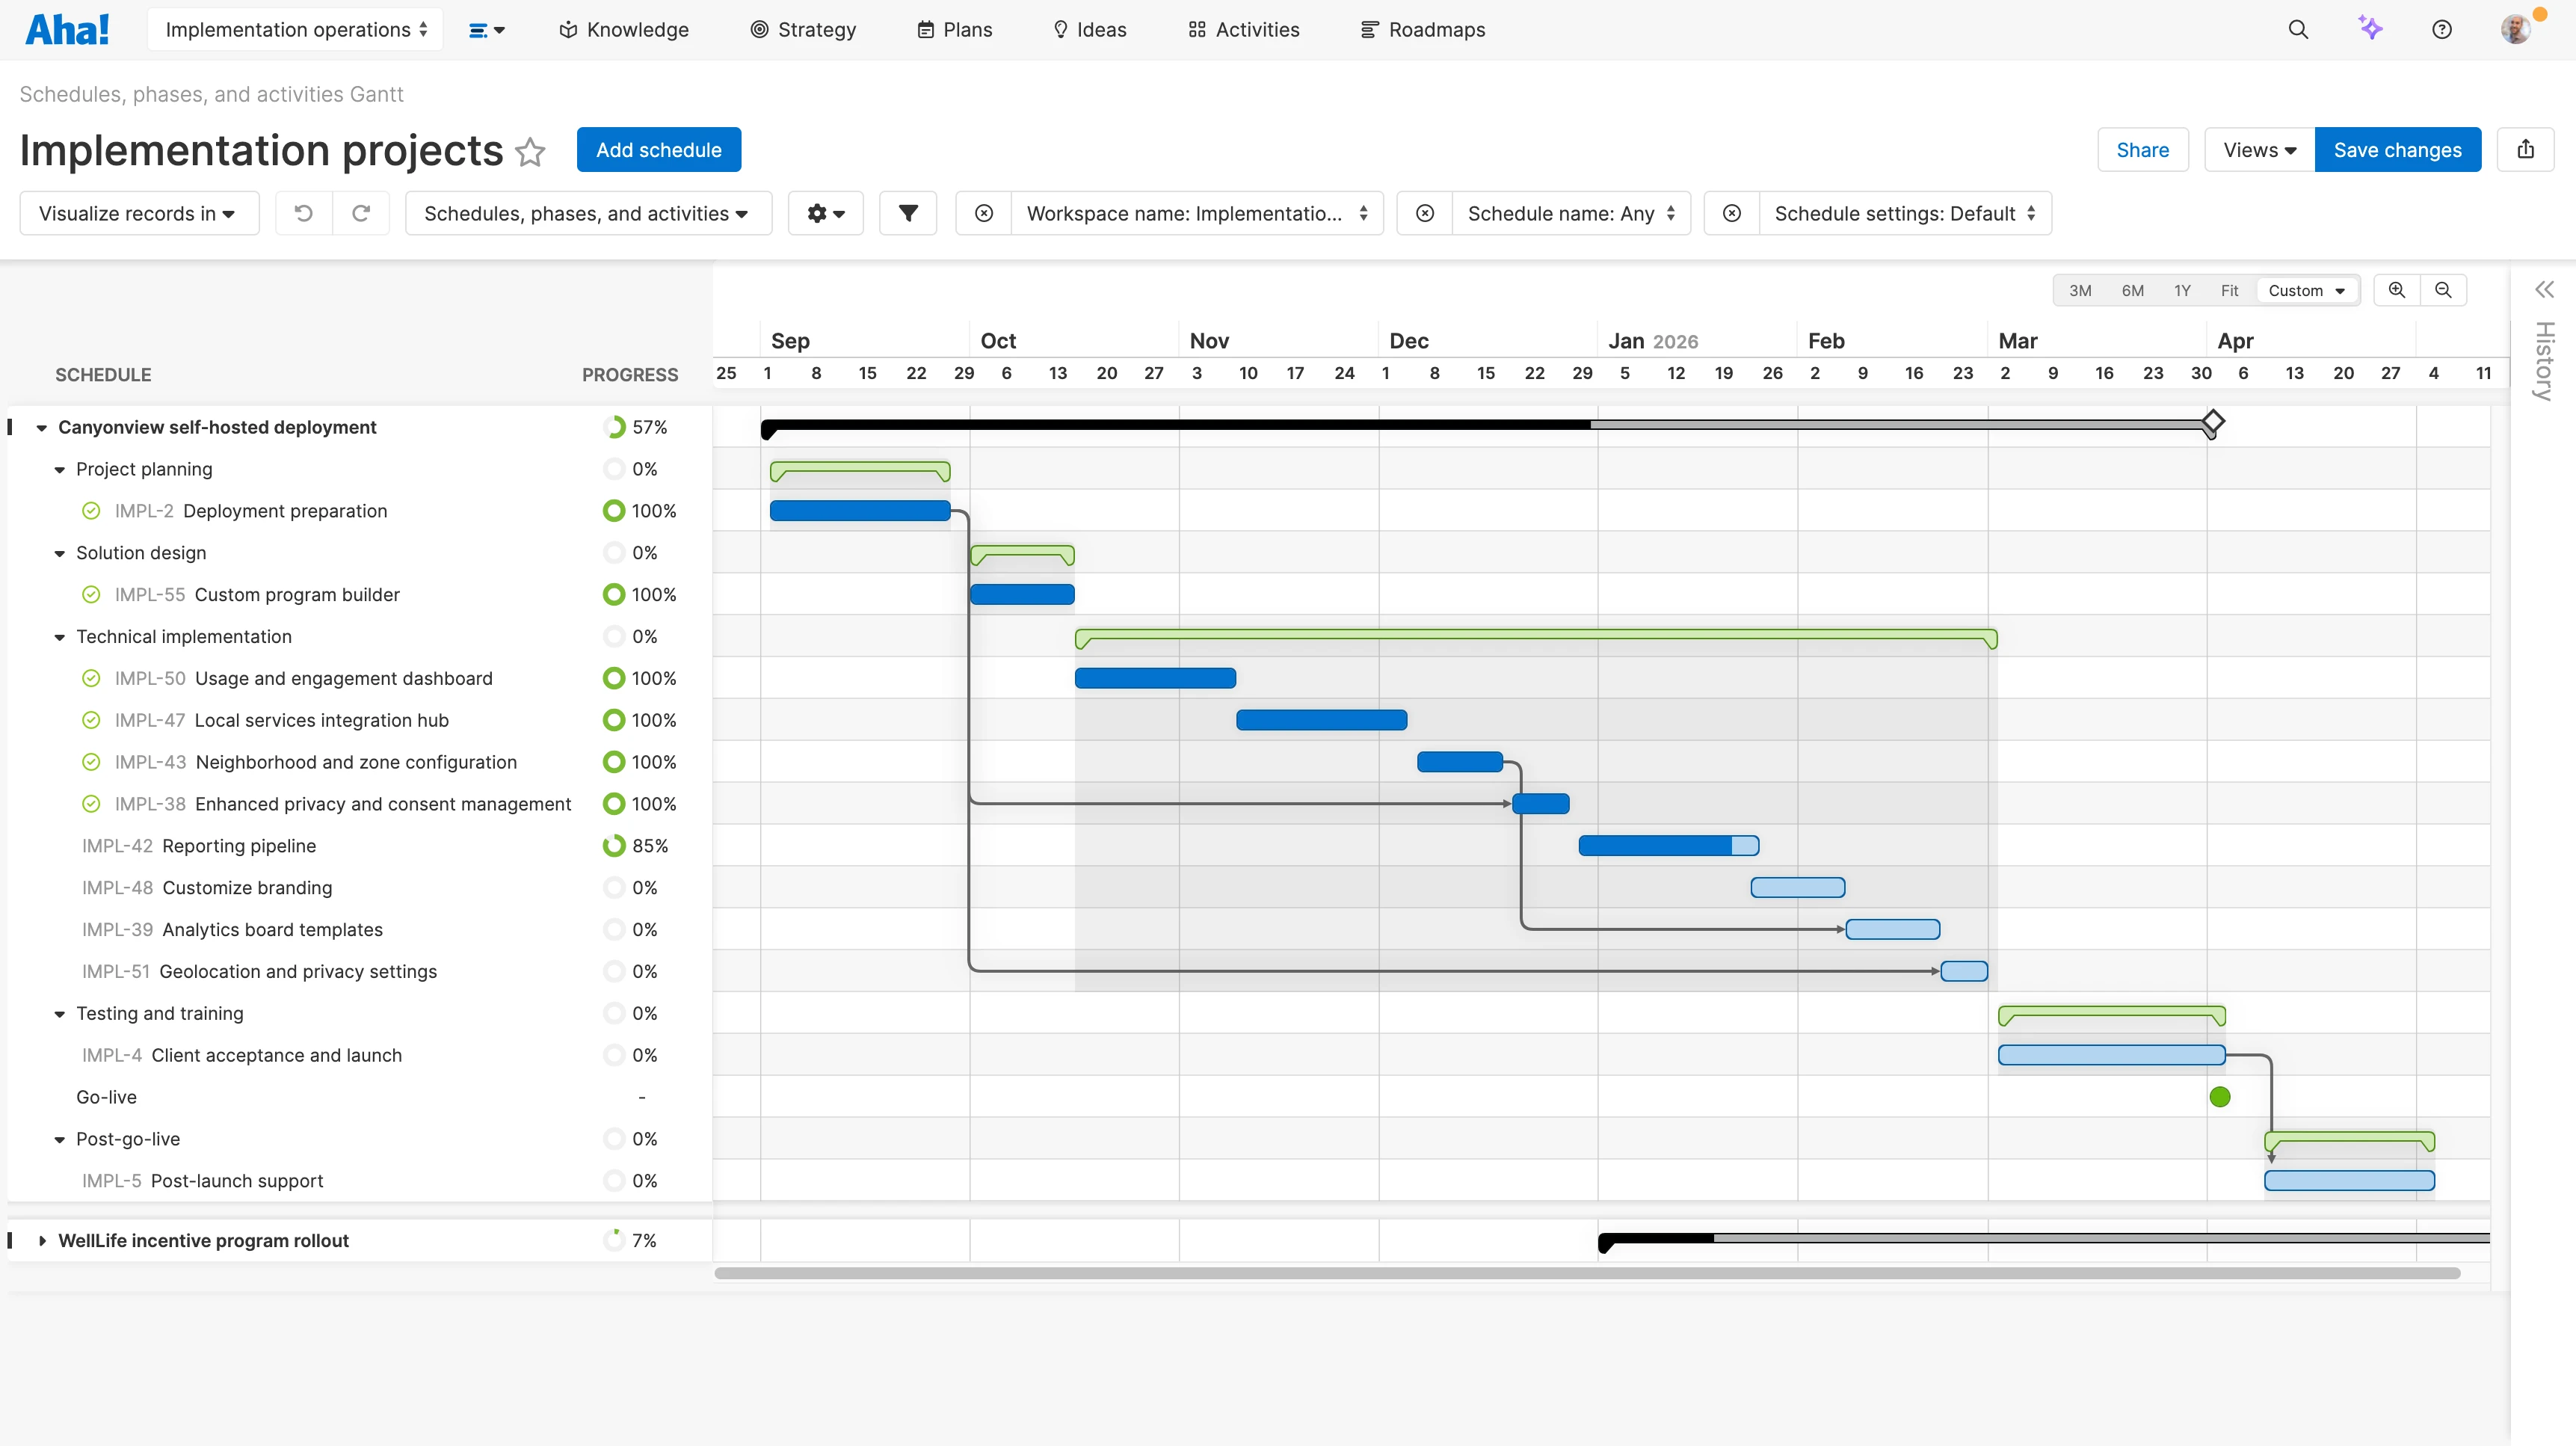Remove the Workspace name filter

point(984,213)
